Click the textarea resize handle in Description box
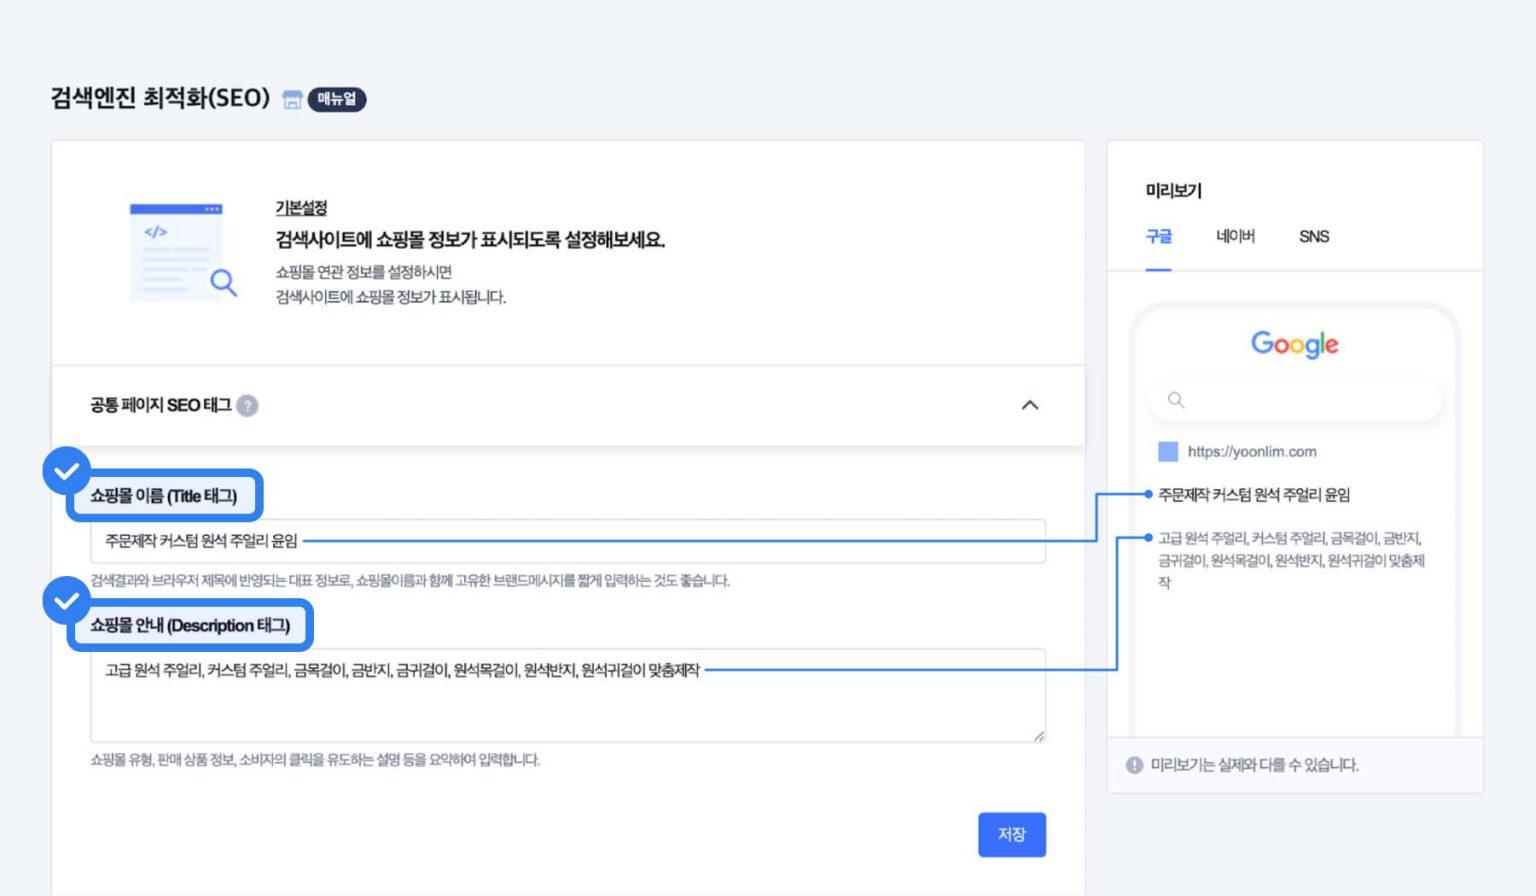The height and width of the screenshot is (896, 1536). tap(1039, 736)
